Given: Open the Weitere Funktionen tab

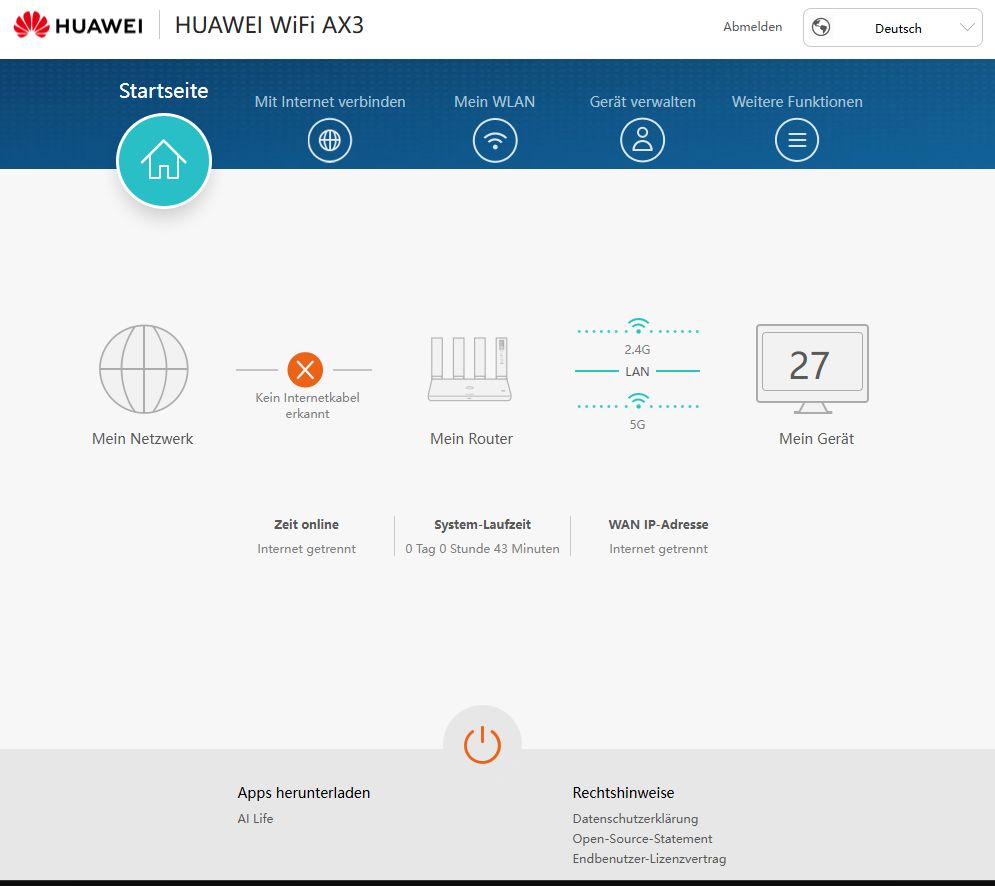Looking at the screenshot, I should (797, 102).
